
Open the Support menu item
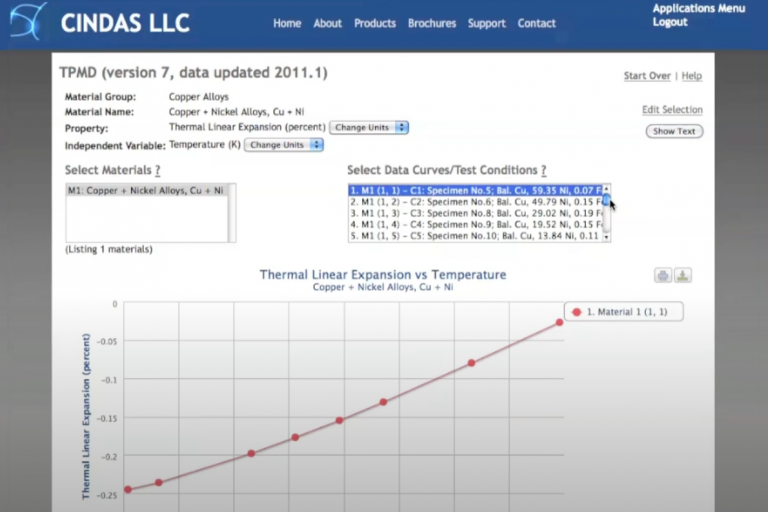point(487,23)
